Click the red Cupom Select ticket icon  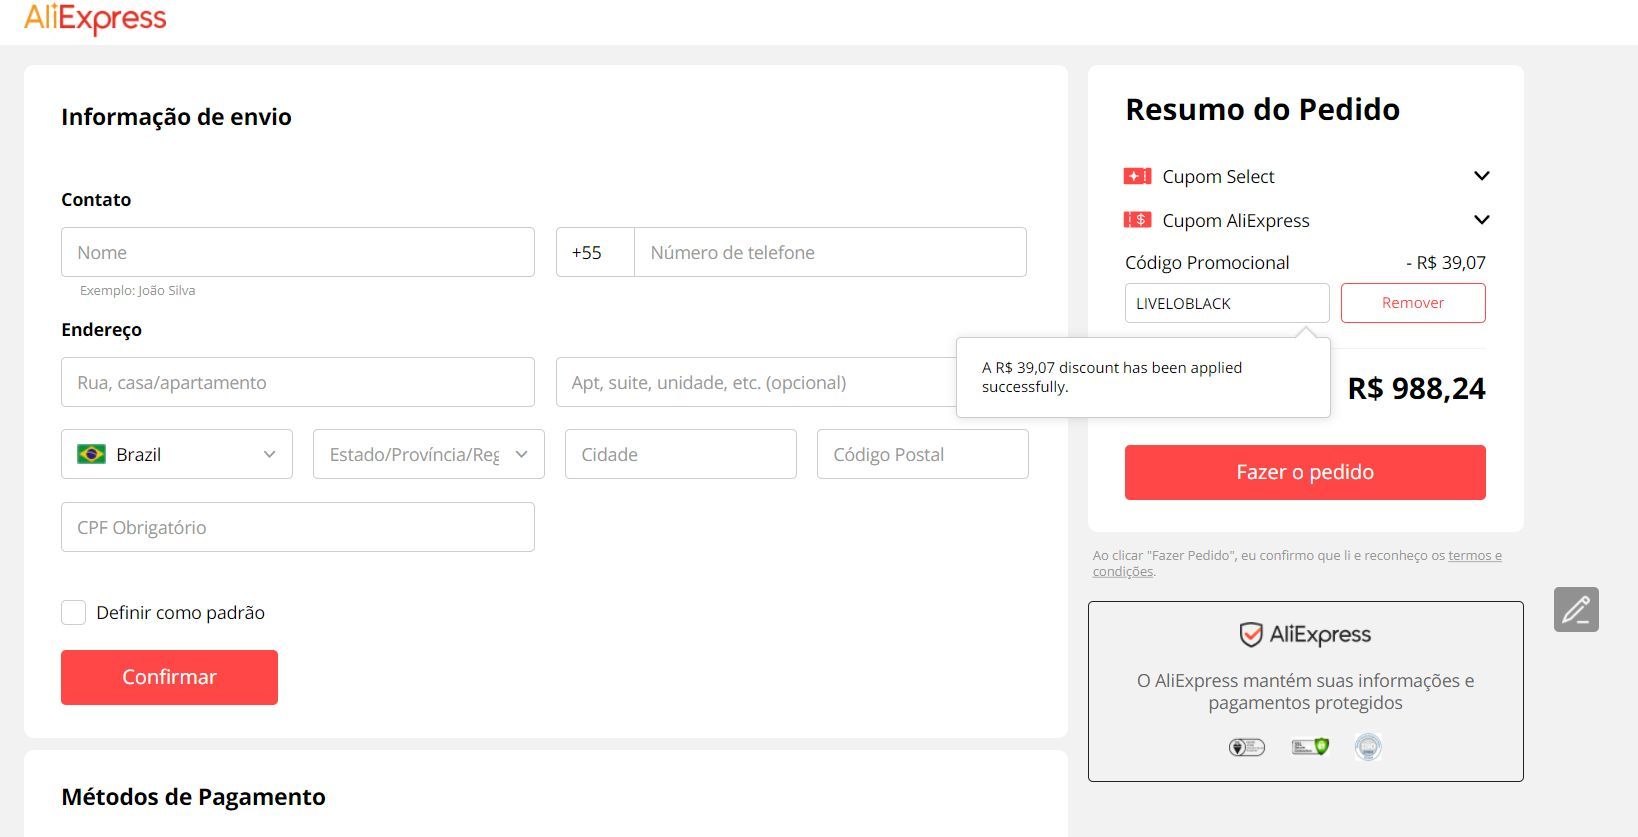[1137, 176]
